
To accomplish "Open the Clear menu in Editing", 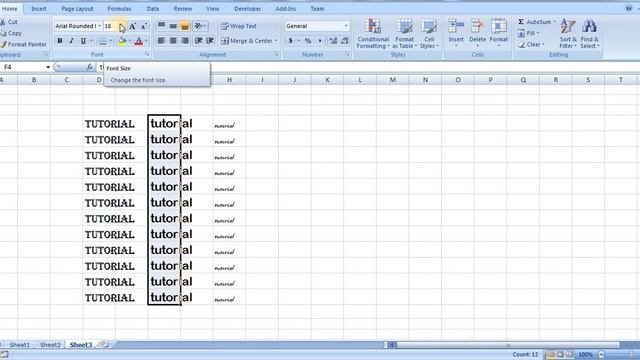I will pos(531,44).
